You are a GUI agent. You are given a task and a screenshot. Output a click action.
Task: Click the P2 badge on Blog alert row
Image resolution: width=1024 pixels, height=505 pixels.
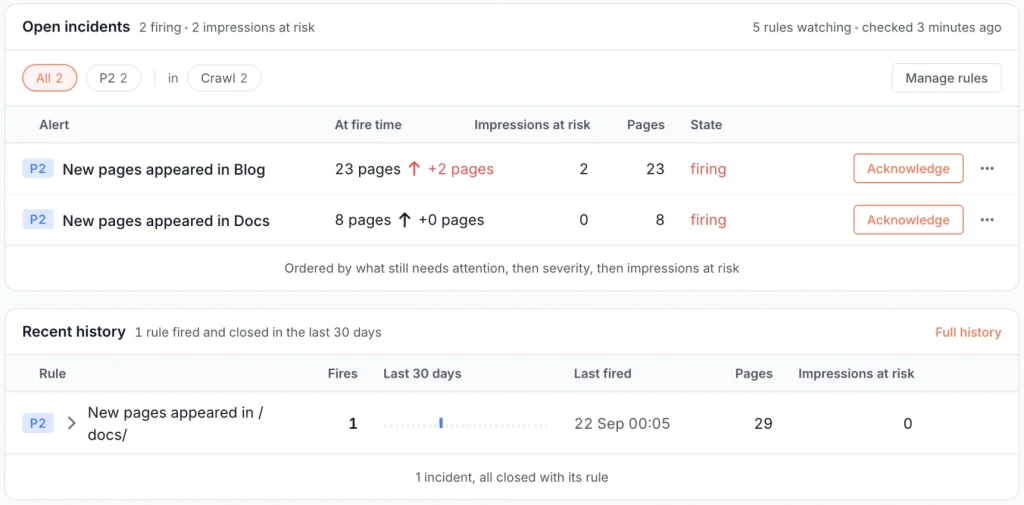coord(38,169)
